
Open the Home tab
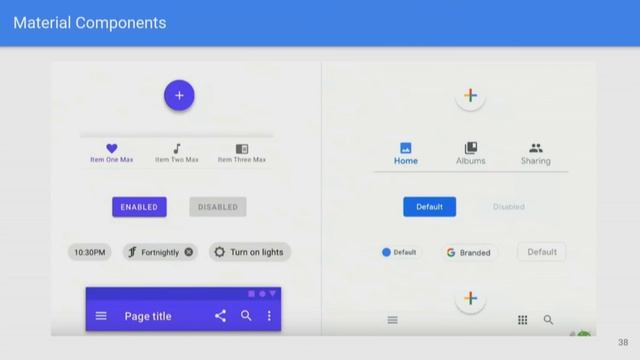(x=406, y=153)
